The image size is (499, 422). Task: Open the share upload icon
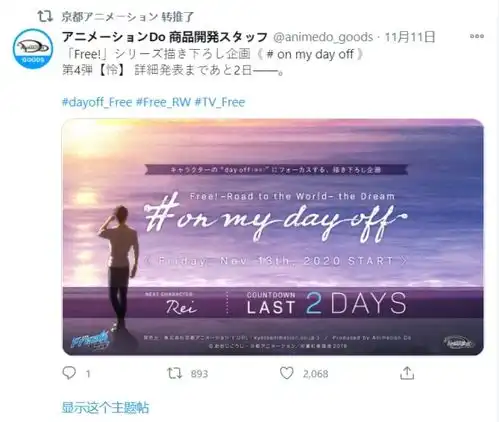coord(407,373)
